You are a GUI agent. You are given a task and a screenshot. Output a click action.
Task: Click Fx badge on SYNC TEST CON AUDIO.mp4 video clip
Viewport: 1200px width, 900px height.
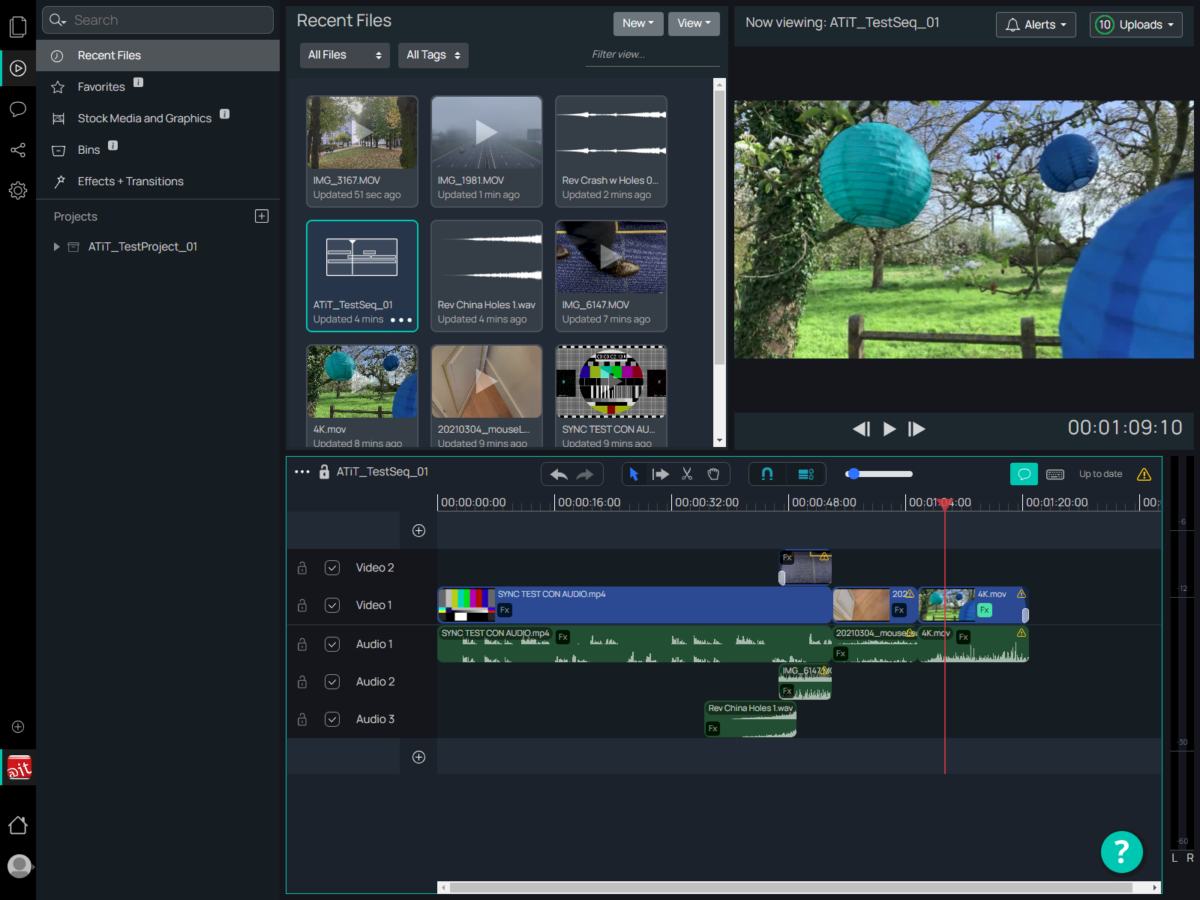(505, 610)
